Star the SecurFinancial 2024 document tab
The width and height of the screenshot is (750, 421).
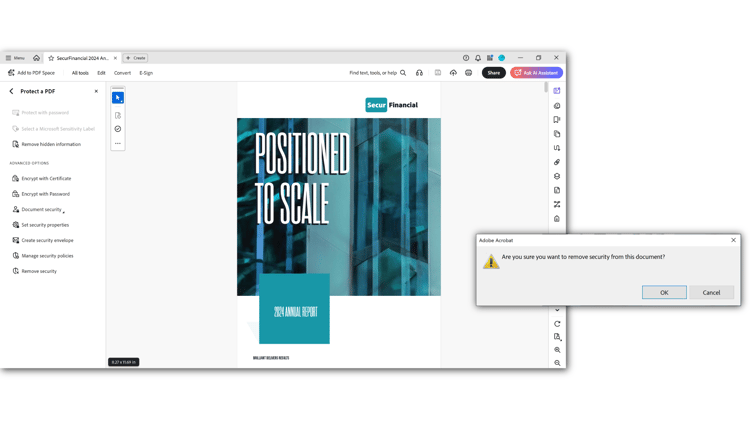point(51,58)
